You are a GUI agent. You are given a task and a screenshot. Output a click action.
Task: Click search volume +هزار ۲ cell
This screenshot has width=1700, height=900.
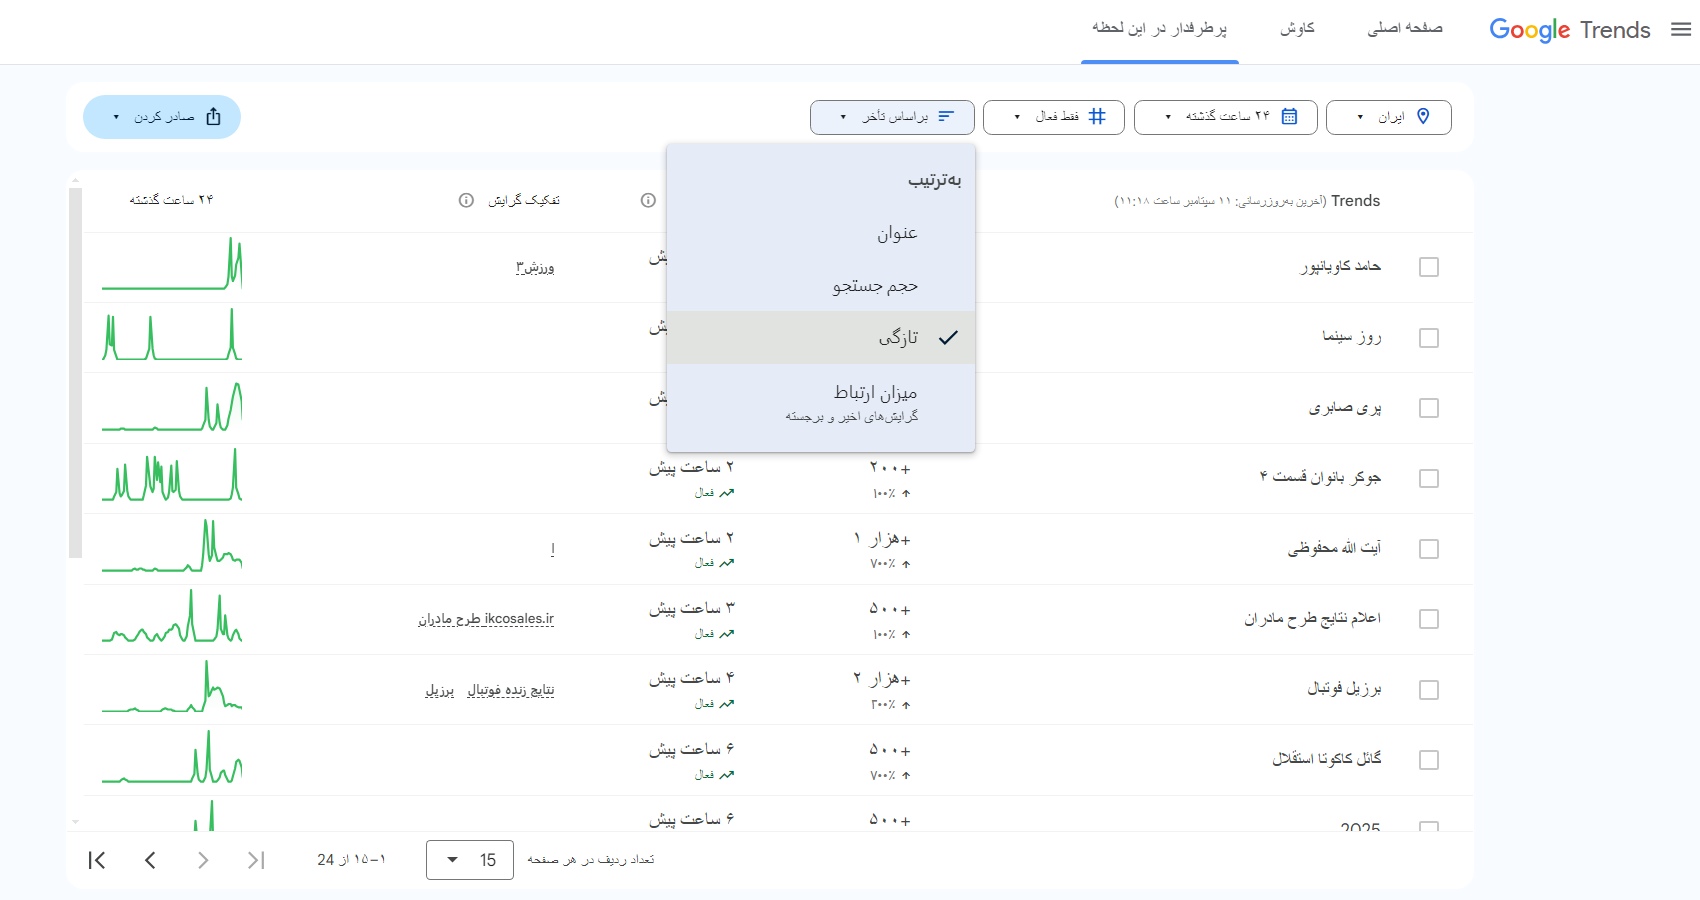tap(882, 679)
